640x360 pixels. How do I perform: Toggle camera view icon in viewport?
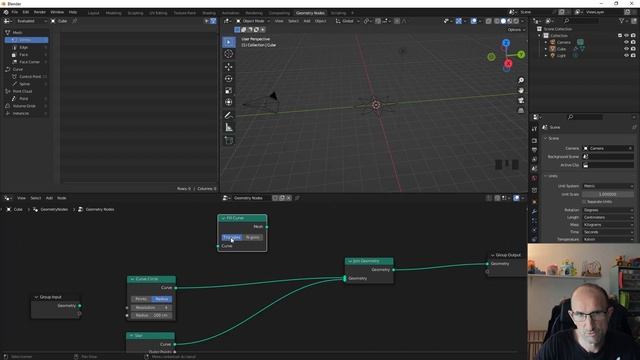(521, 100)
